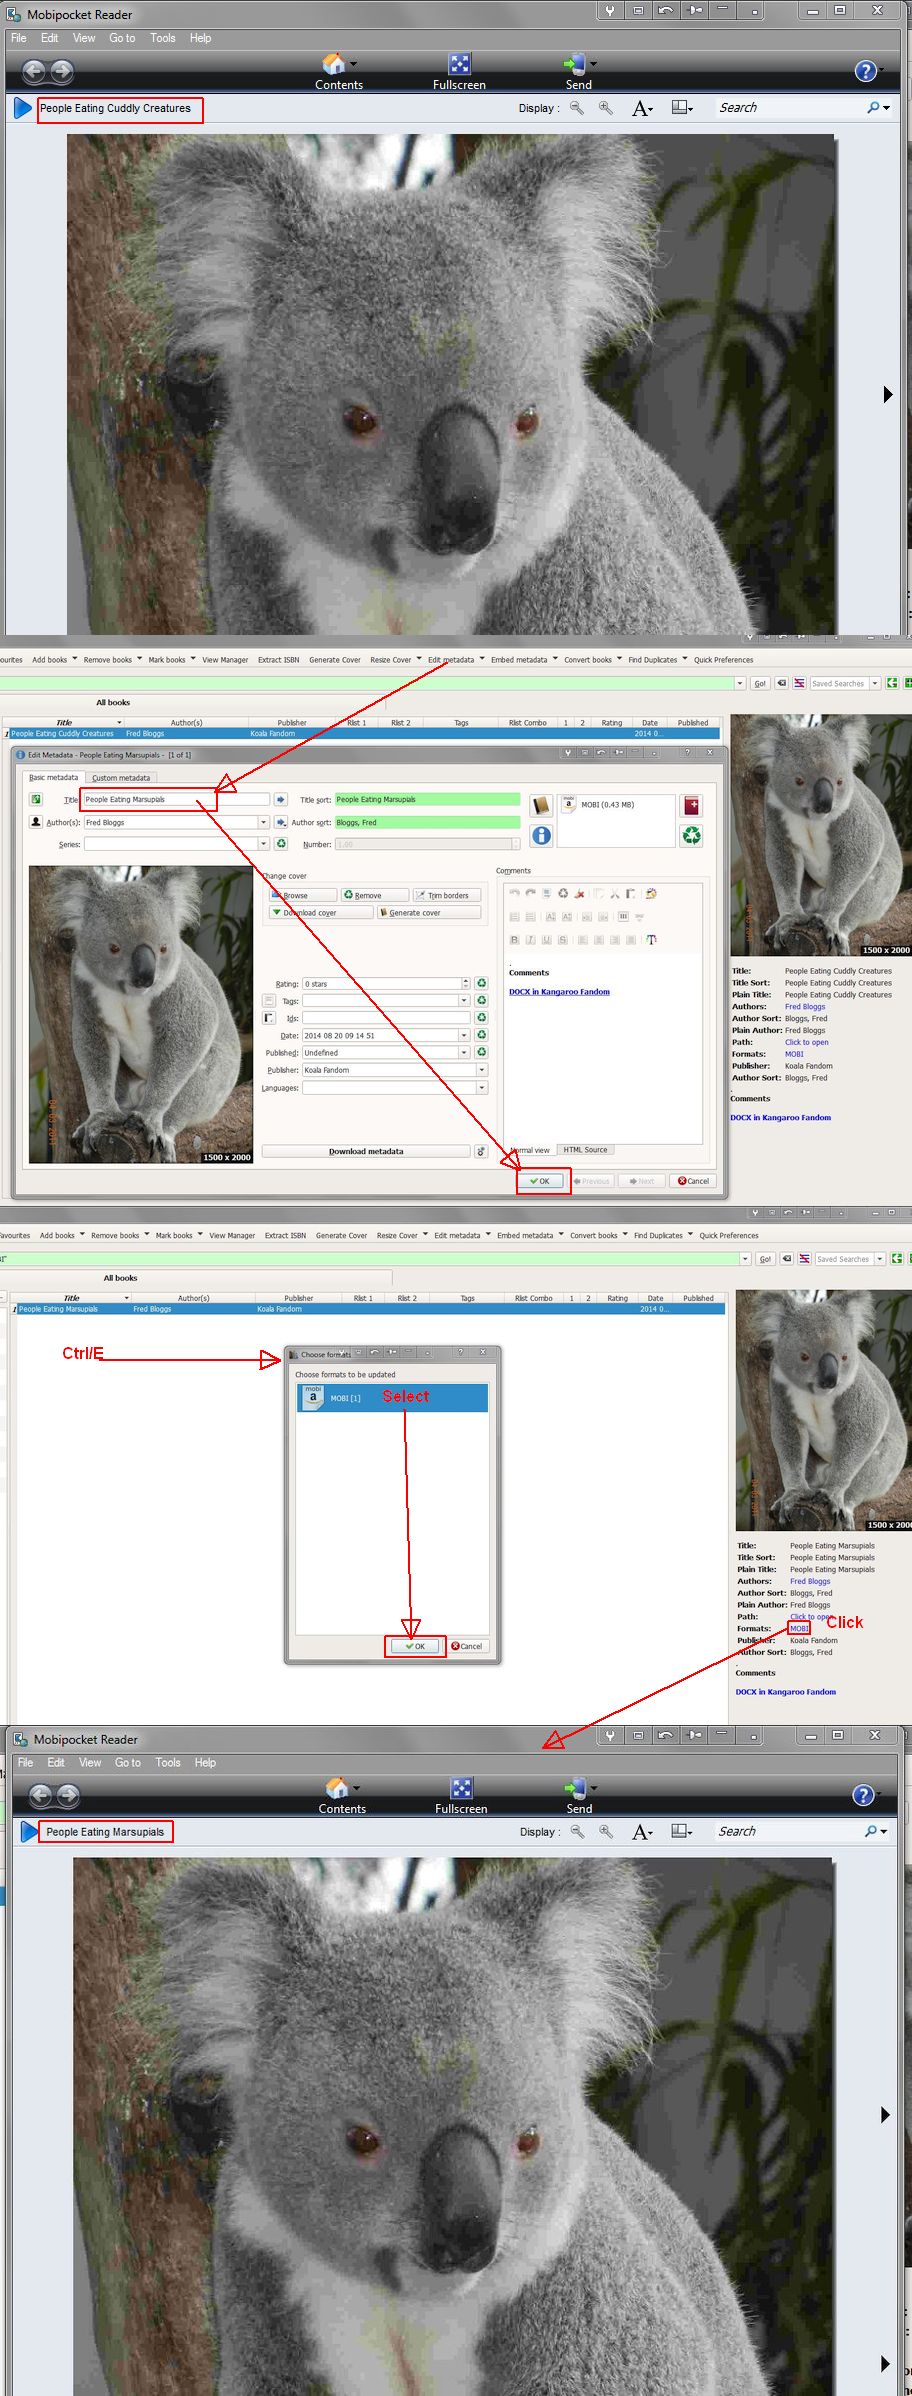The width and height of the screenshot is (912, 2396).
Task: Clear the Rating with its green icon
Action: pos(481,984)
